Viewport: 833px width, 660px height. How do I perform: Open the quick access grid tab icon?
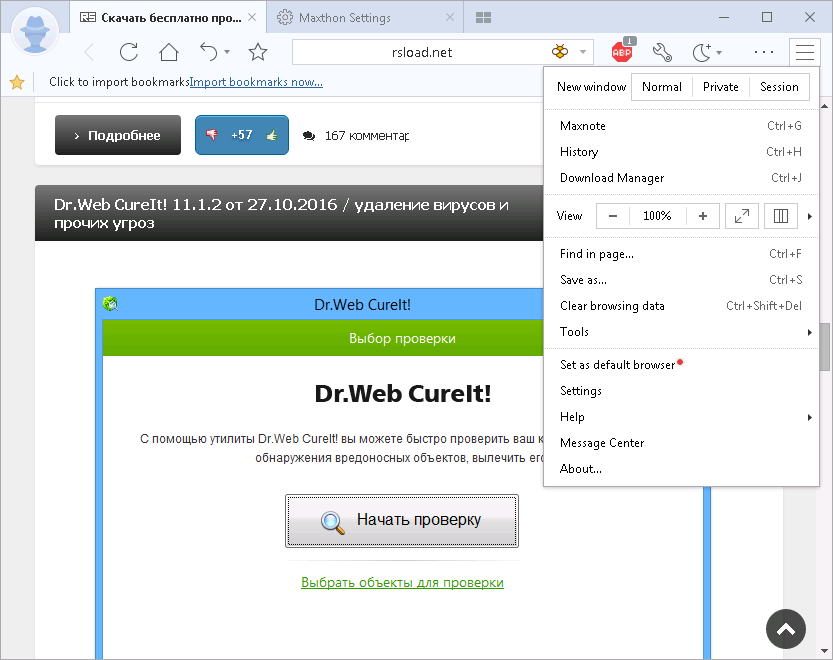point(483,18)
